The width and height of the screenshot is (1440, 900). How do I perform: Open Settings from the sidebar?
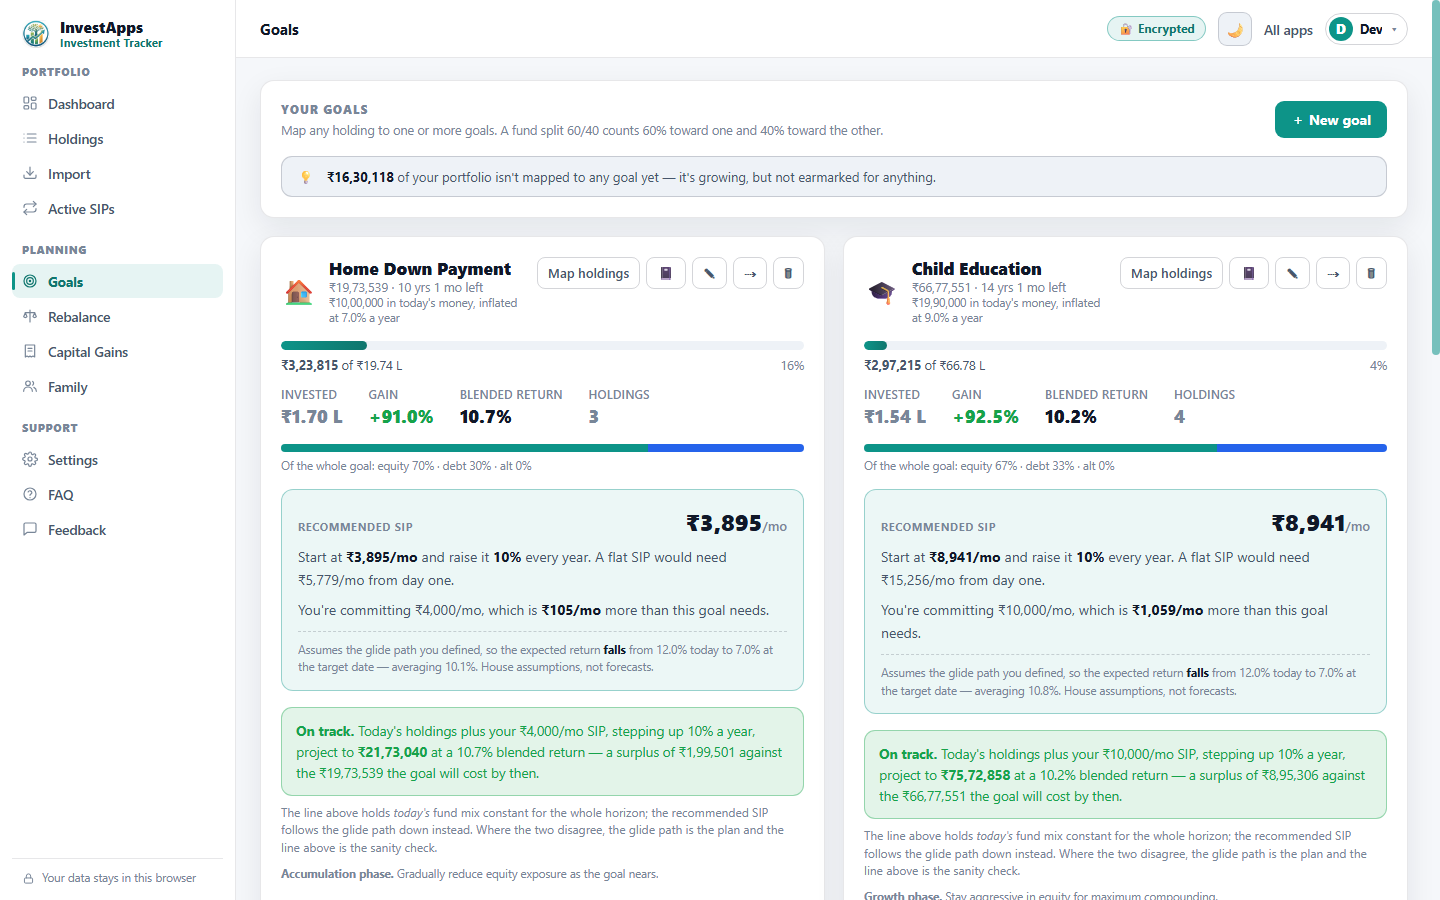click(x=117, y=460)
